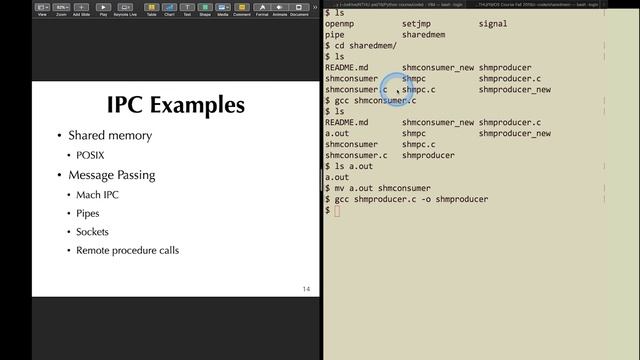Click the terminal cursor at last prompt
The image size is (640, 360).
(x=337, y=211)
